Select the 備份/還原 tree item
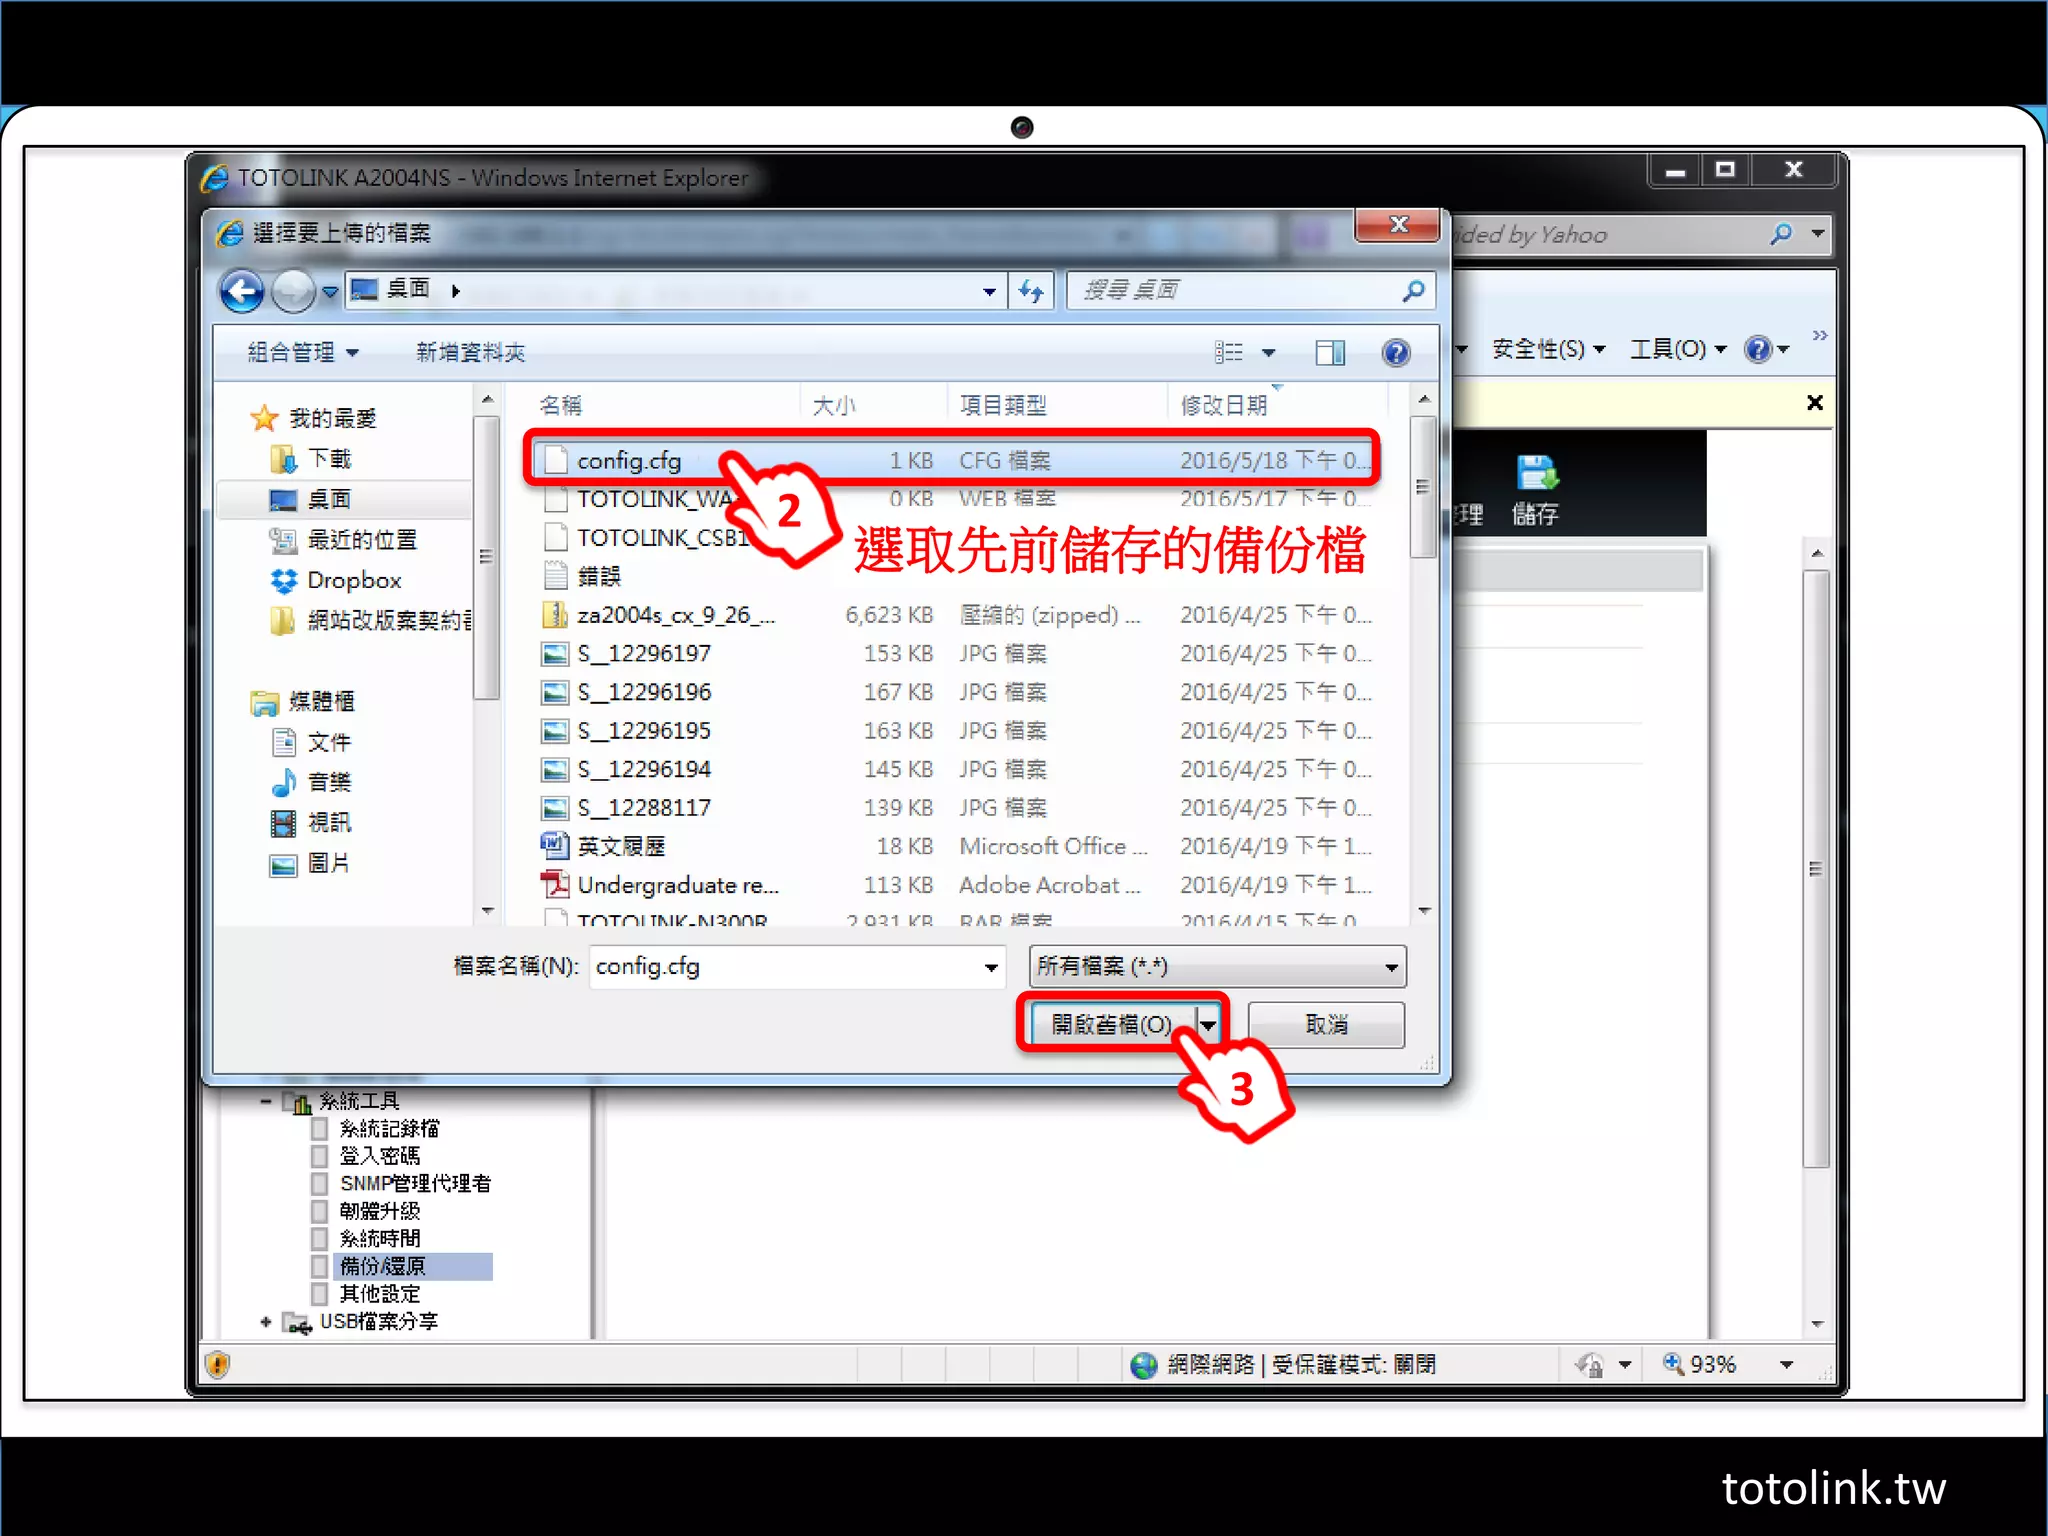Screen dimensions: 2048x1536 coord(383,1266)
